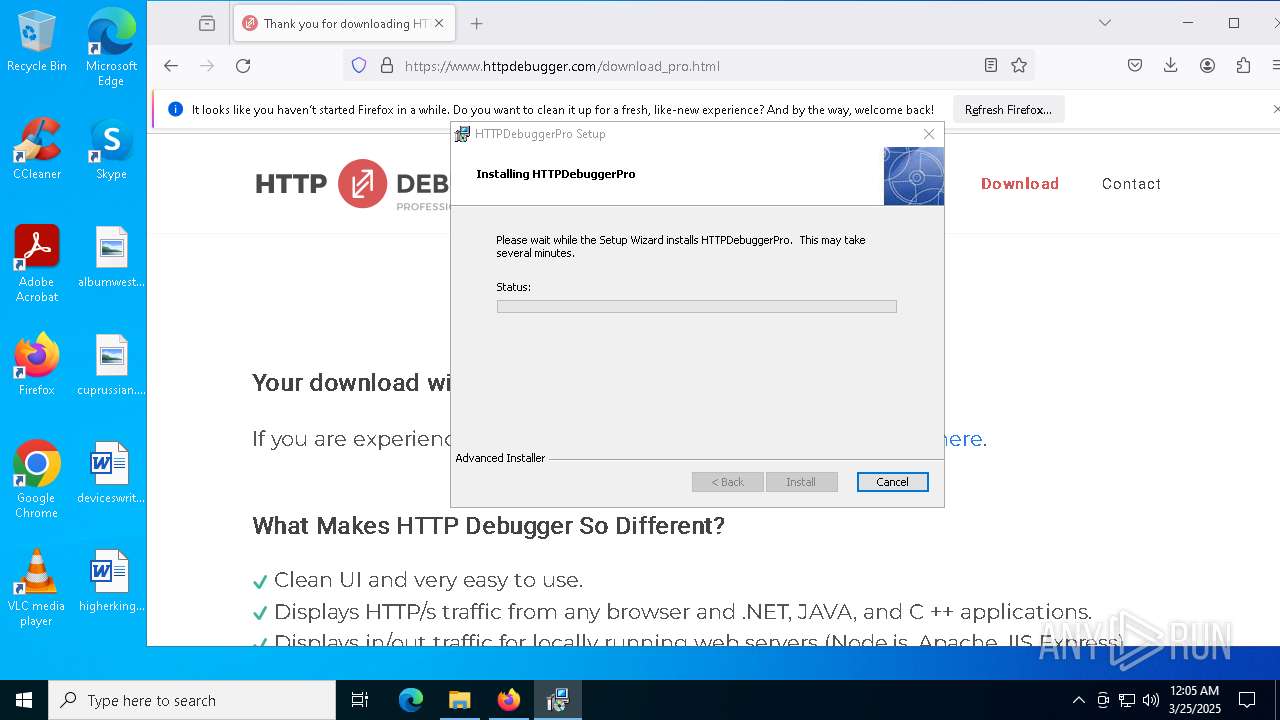Open the network icon in system tray
The image size is (1280, 720).
1127,700
